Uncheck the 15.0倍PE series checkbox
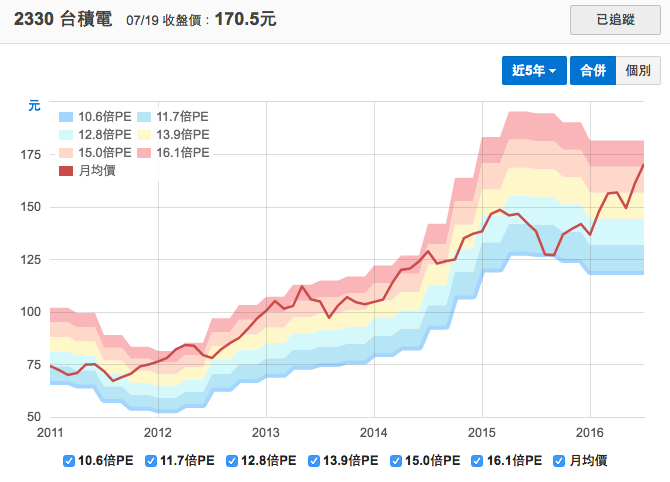 400,461
